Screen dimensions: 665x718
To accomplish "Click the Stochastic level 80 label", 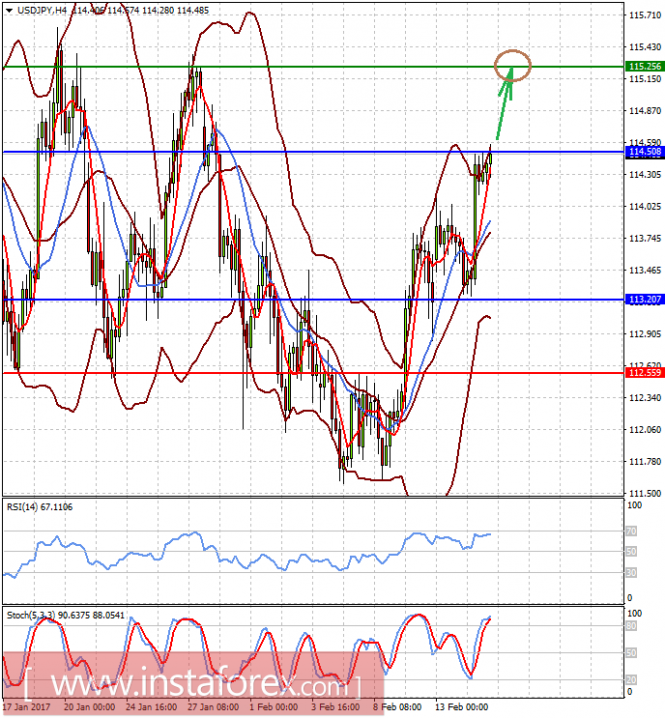I will click(631, 626).
